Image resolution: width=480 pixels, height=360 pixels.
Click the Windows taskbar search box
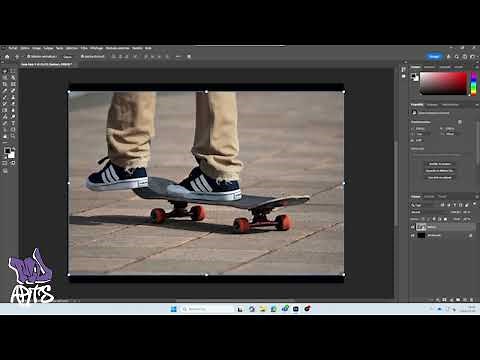click(207, 309)
